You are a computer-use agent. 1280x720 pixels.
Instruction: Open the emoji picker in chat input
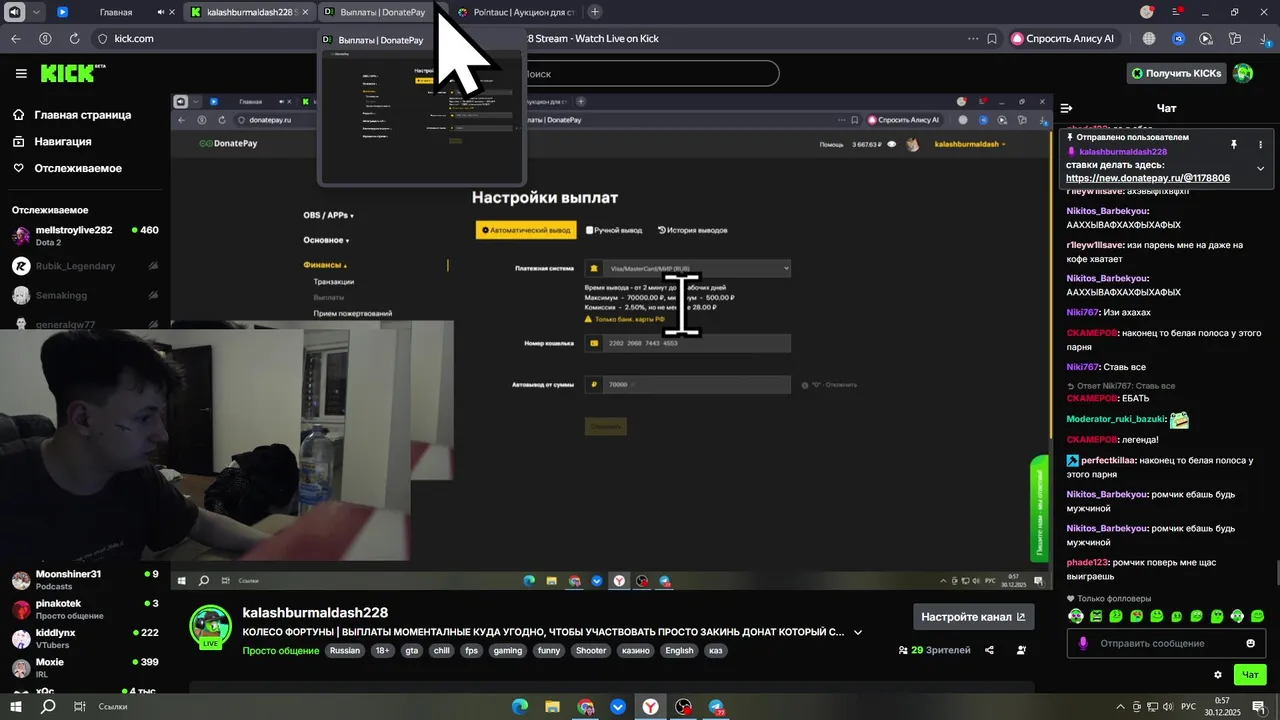point(1250,643)
